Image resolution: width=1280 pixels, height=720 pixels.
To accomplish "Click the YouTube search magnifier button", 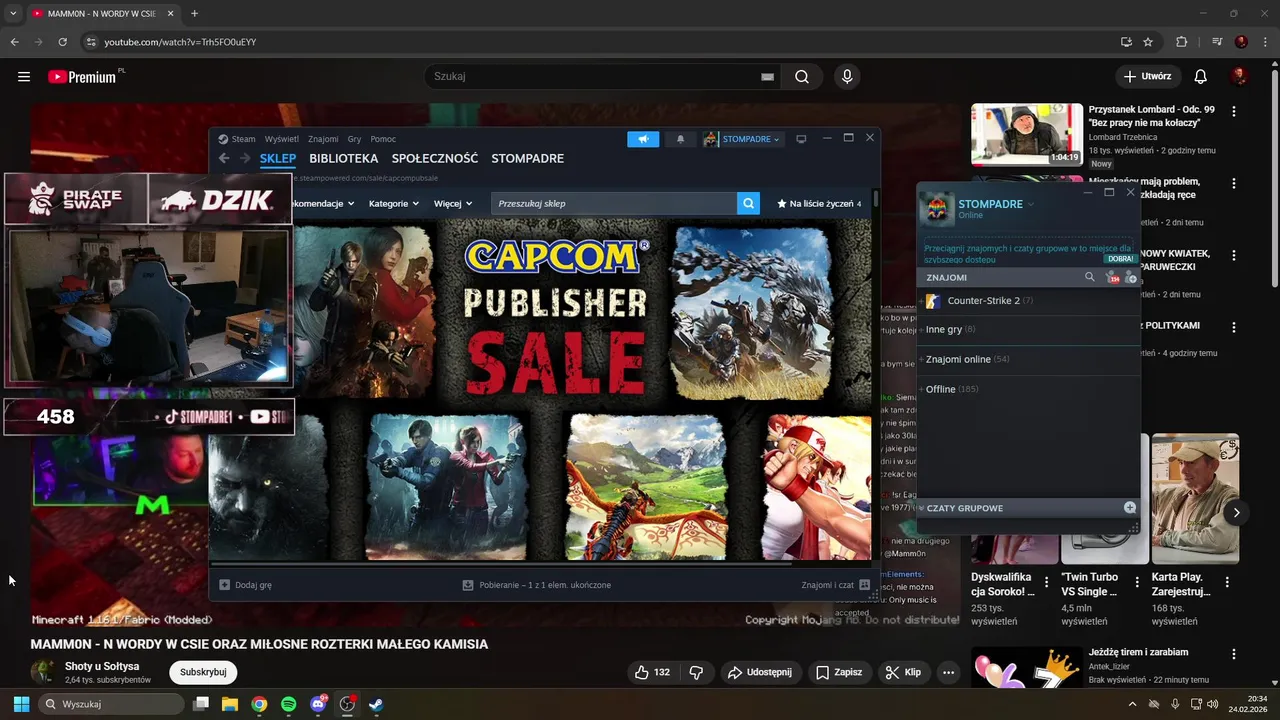I will click(802, 77).
